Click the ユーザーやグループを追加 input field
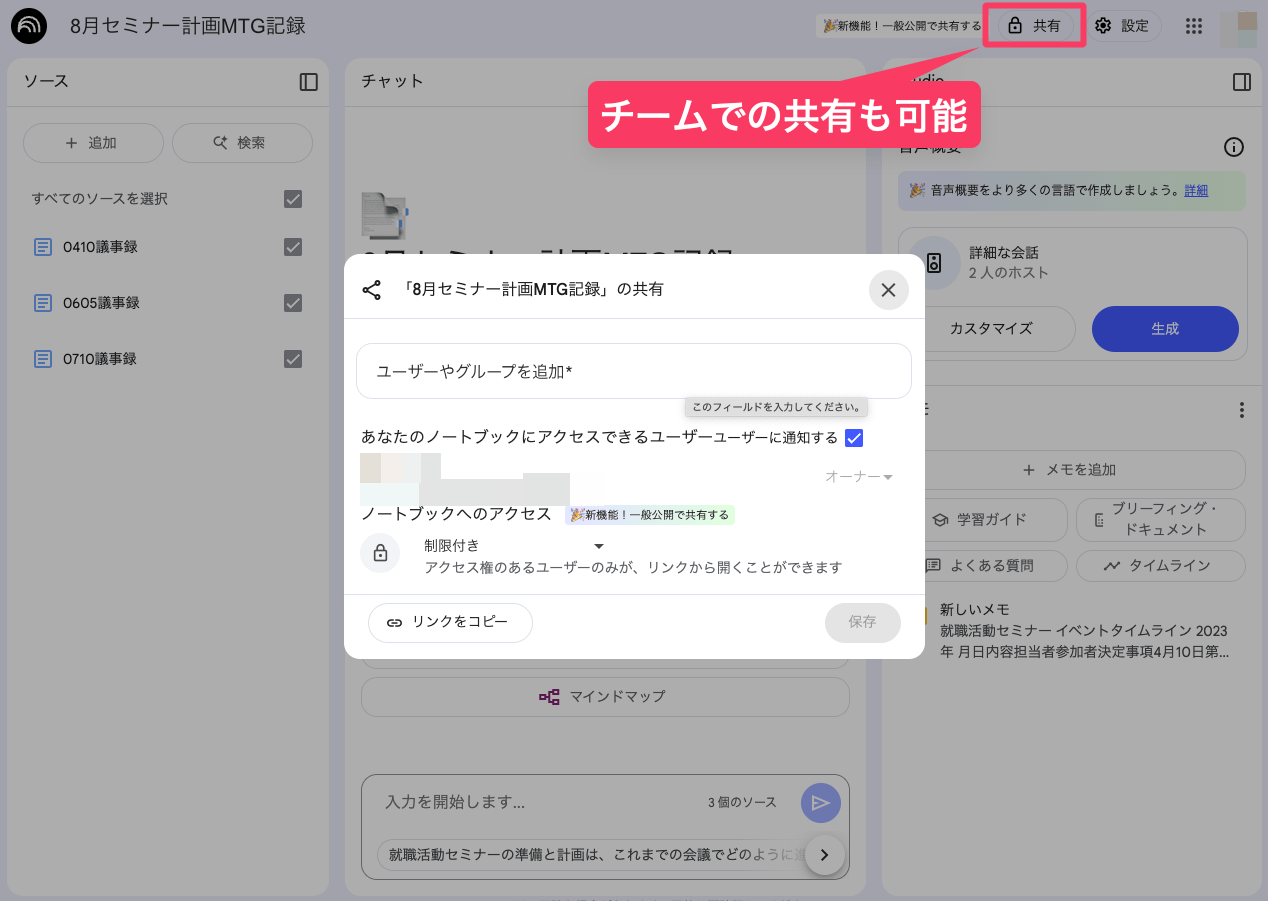1268x901 pixels. (x=633, y=371)
